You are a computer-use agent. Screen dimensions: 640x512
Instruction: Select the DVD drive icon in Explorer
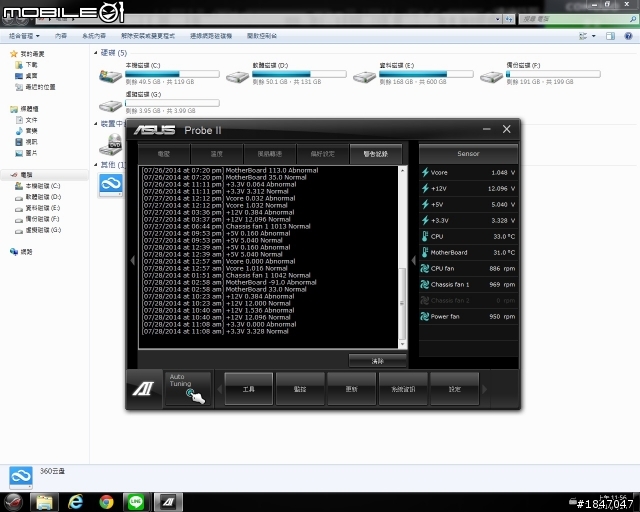111,145
